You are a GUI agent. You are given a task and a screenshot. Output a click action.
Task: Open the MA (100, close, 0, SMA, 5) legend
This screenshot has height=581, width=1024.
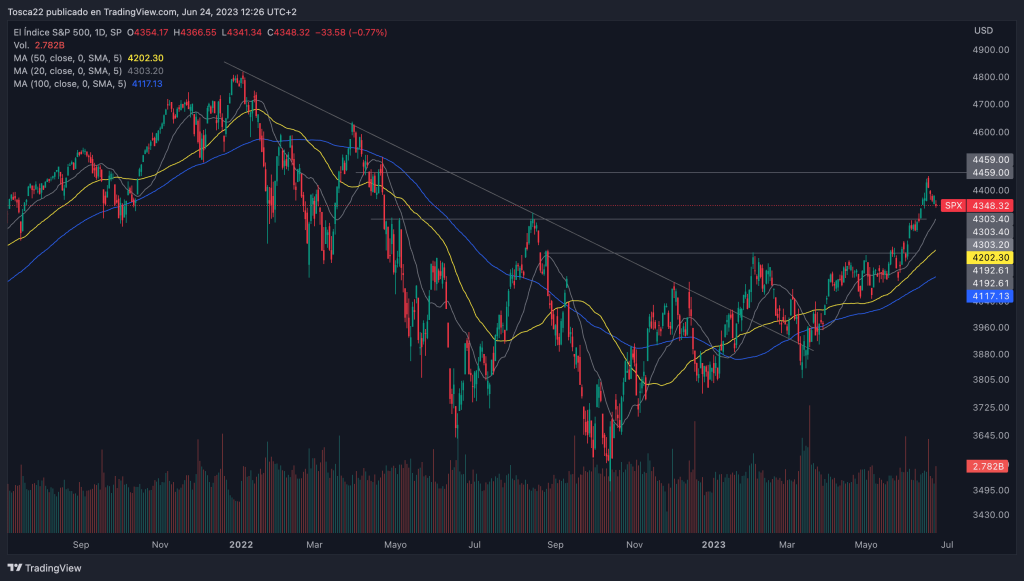(x=70, y=84)
